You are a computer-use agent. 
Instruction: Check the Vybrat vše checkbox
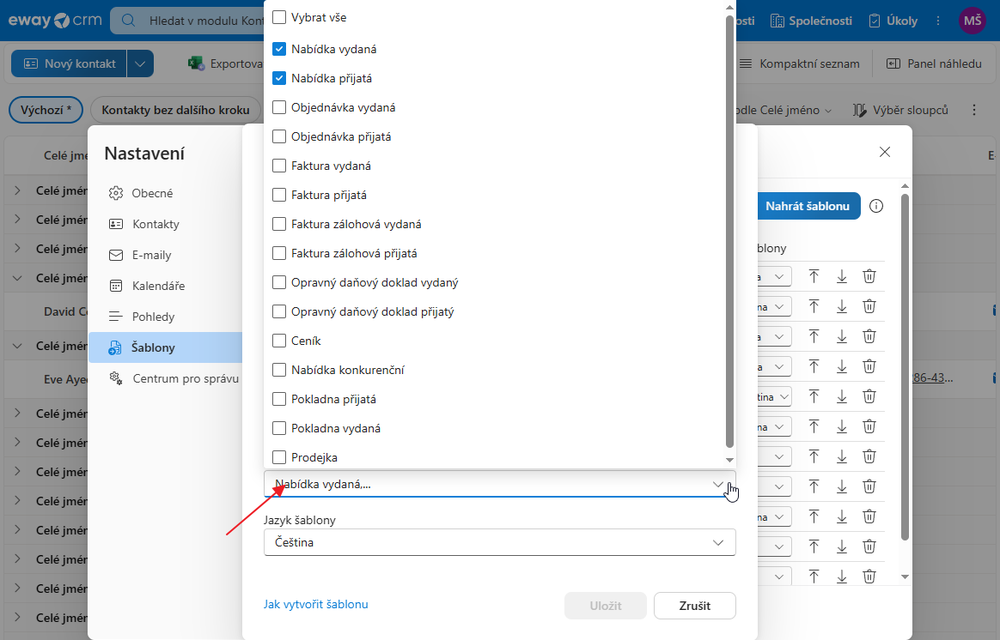pyautogui.click(x=279, y=18)
